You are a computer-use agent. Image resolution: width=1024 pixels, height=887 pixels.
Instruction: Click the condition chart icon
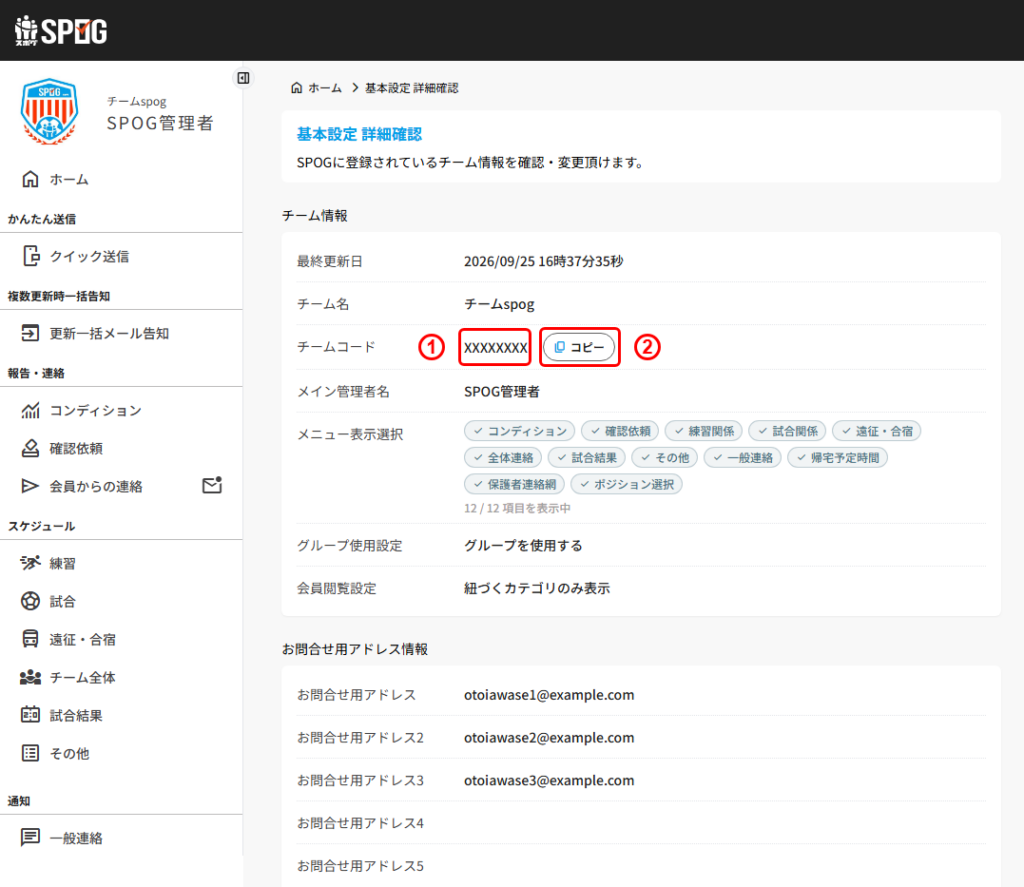coord(30,410)
